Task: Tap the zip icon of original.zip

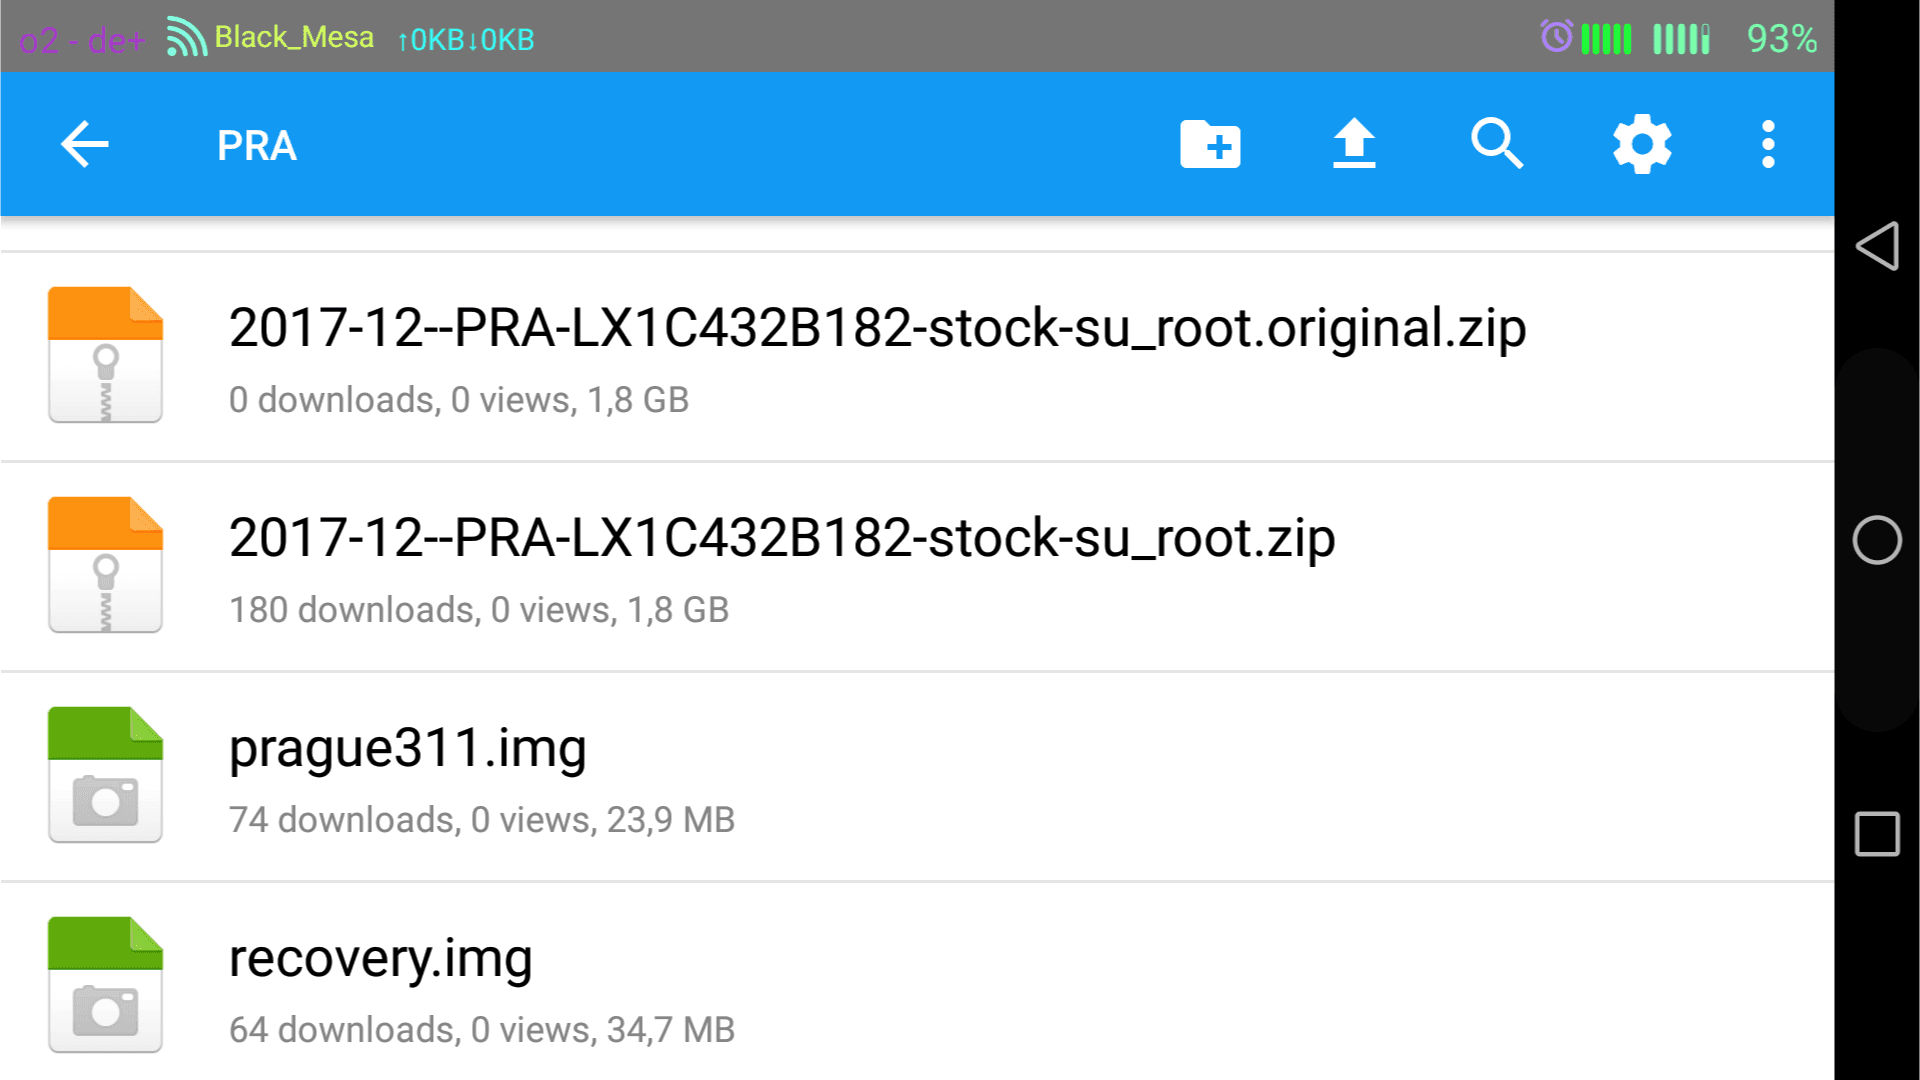Action: tap(105, 355)
